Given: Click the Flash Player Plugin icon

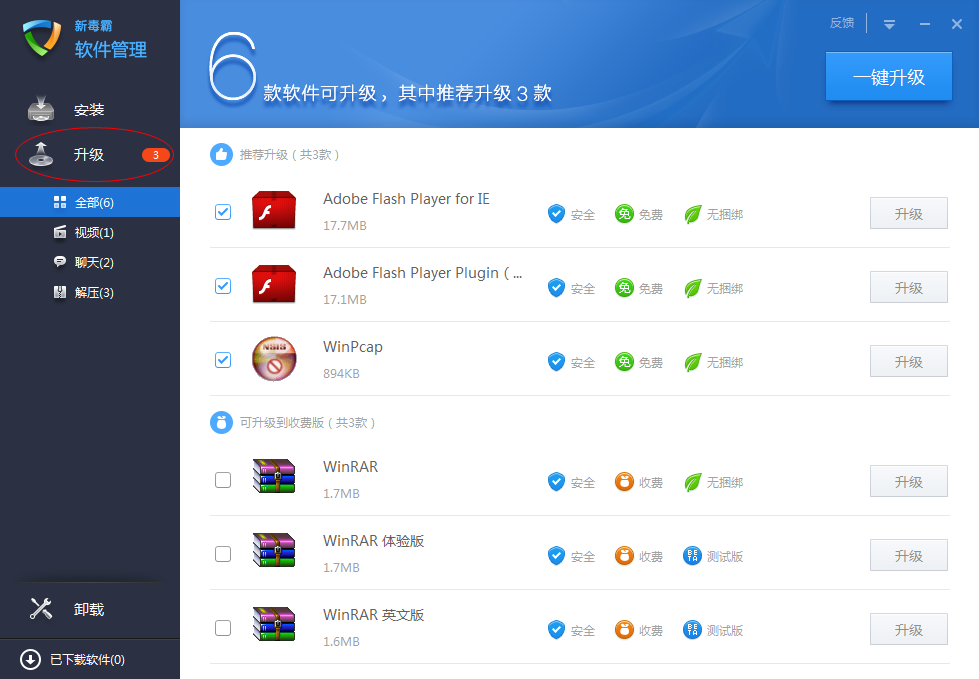Looking at the screenshot, I should coord(273,284).
